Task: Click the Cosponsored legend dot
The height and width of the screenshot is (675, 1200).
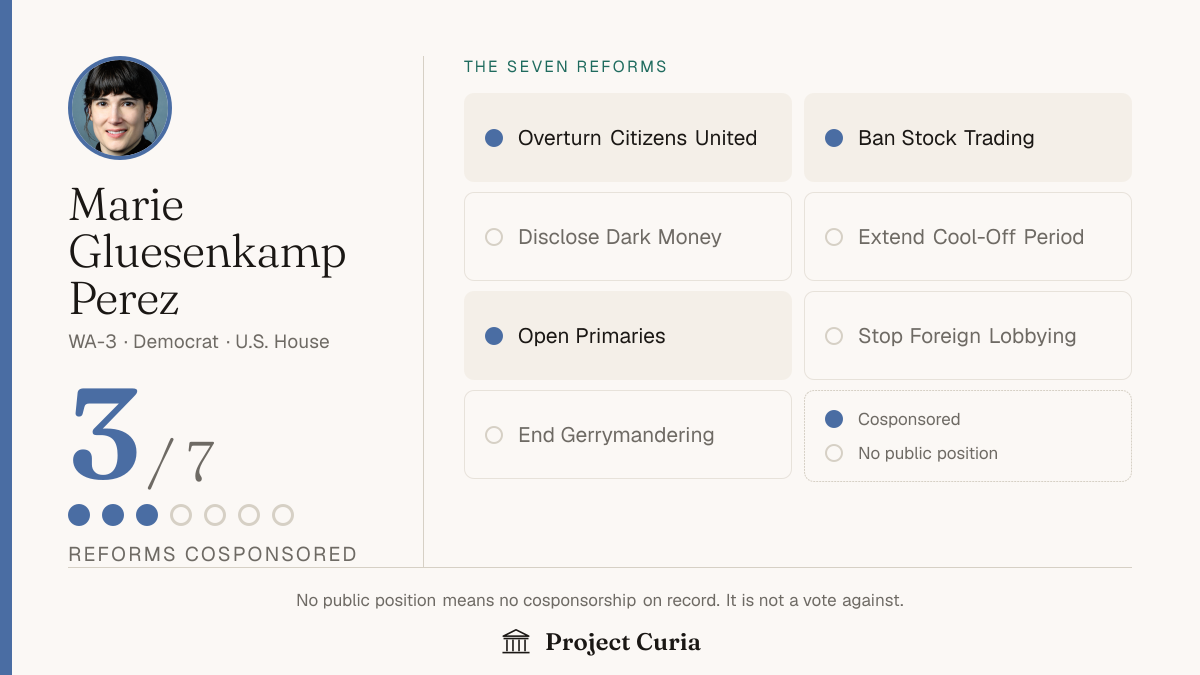Action: [834, 419]
